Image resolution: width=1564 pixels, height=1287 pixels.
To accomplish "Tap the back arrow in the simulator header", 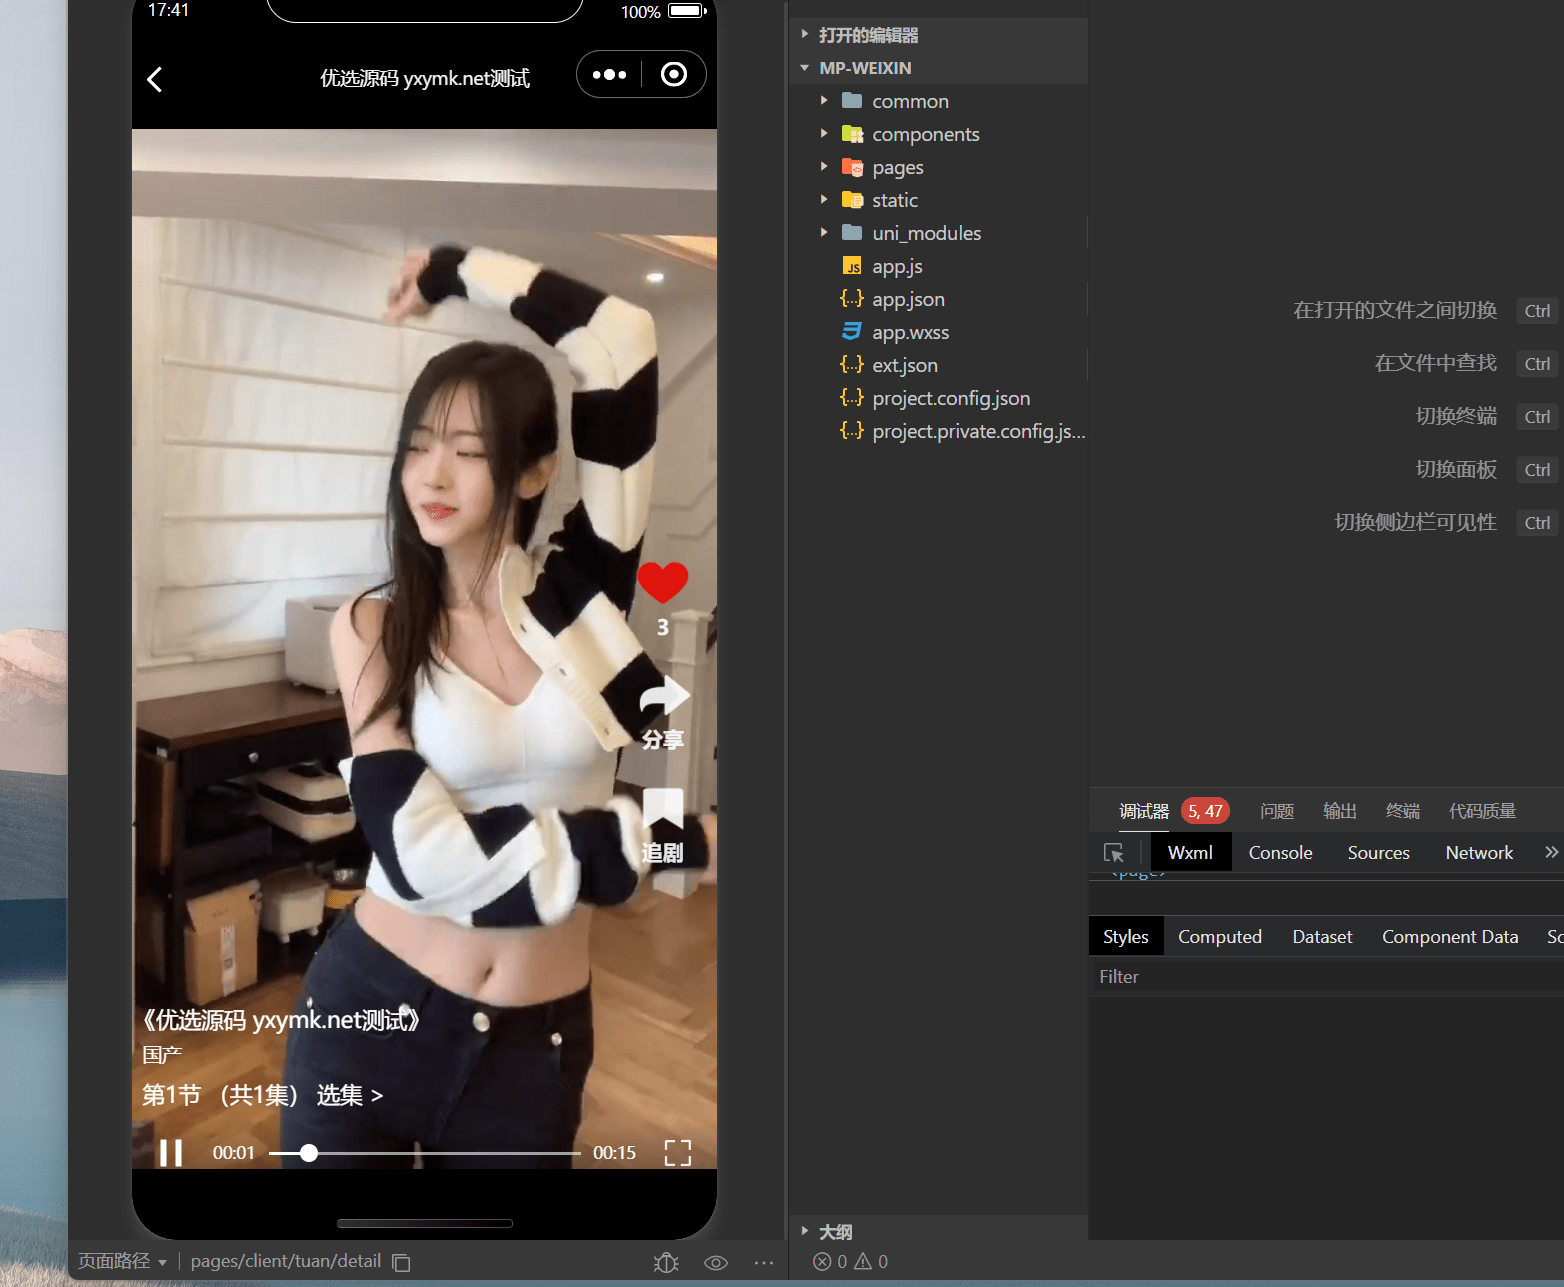I will (155, 79).
